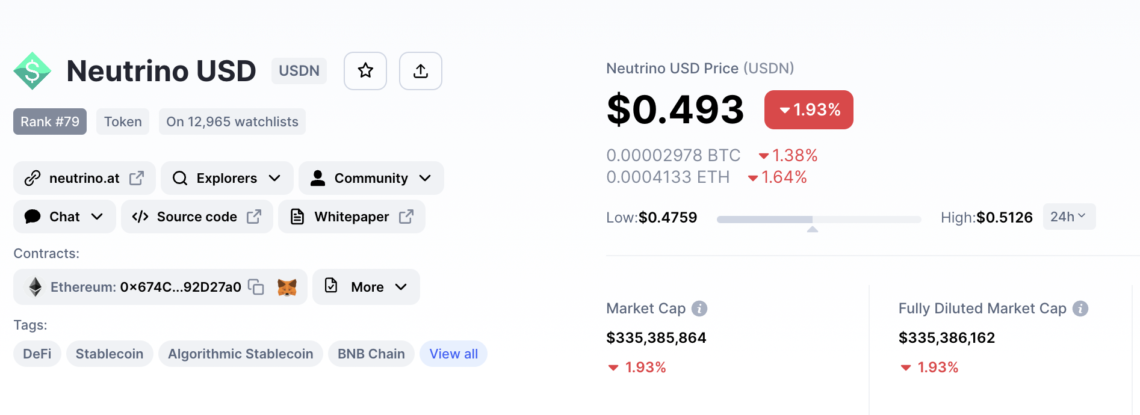Click the share upload icon button

(420, 70)
